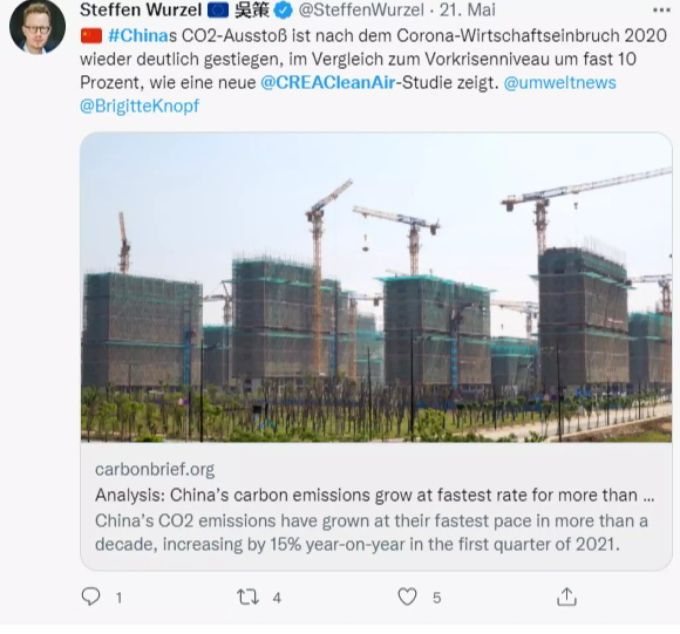680x634 pixels.
Task: Click the EU flag emoji in name
Action: (218, 10)
